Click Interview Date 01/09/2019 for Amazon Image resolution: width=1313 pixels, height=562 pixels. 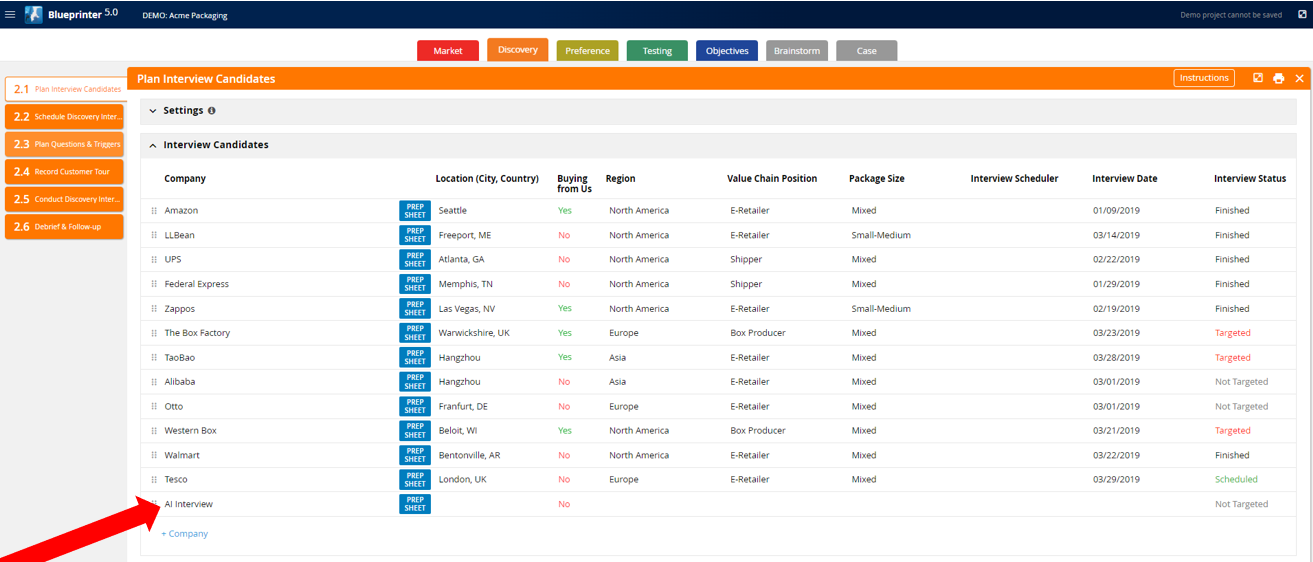coord(1116,211)
